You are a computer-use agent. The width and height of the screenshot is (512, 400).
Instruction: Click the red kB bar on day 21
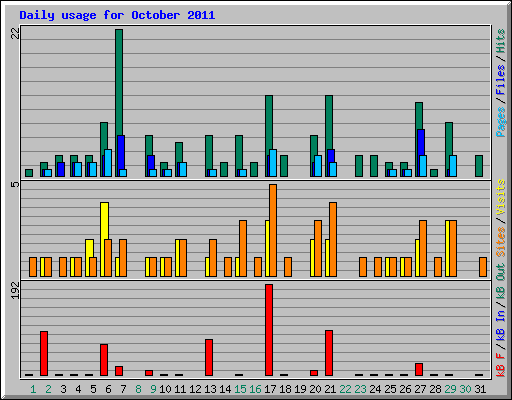coord(329,353)
